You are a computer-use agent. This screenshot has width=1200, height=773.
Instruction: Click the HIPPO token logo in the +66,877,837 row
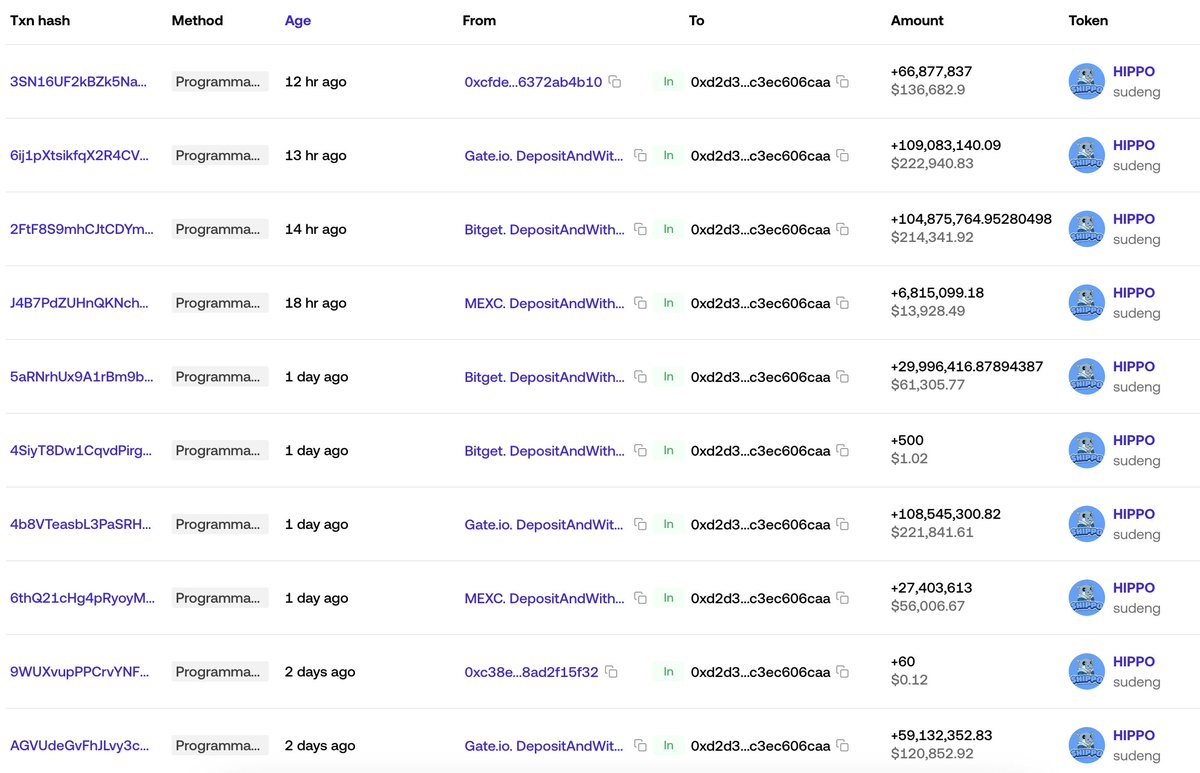click(x=1086, y=82)
